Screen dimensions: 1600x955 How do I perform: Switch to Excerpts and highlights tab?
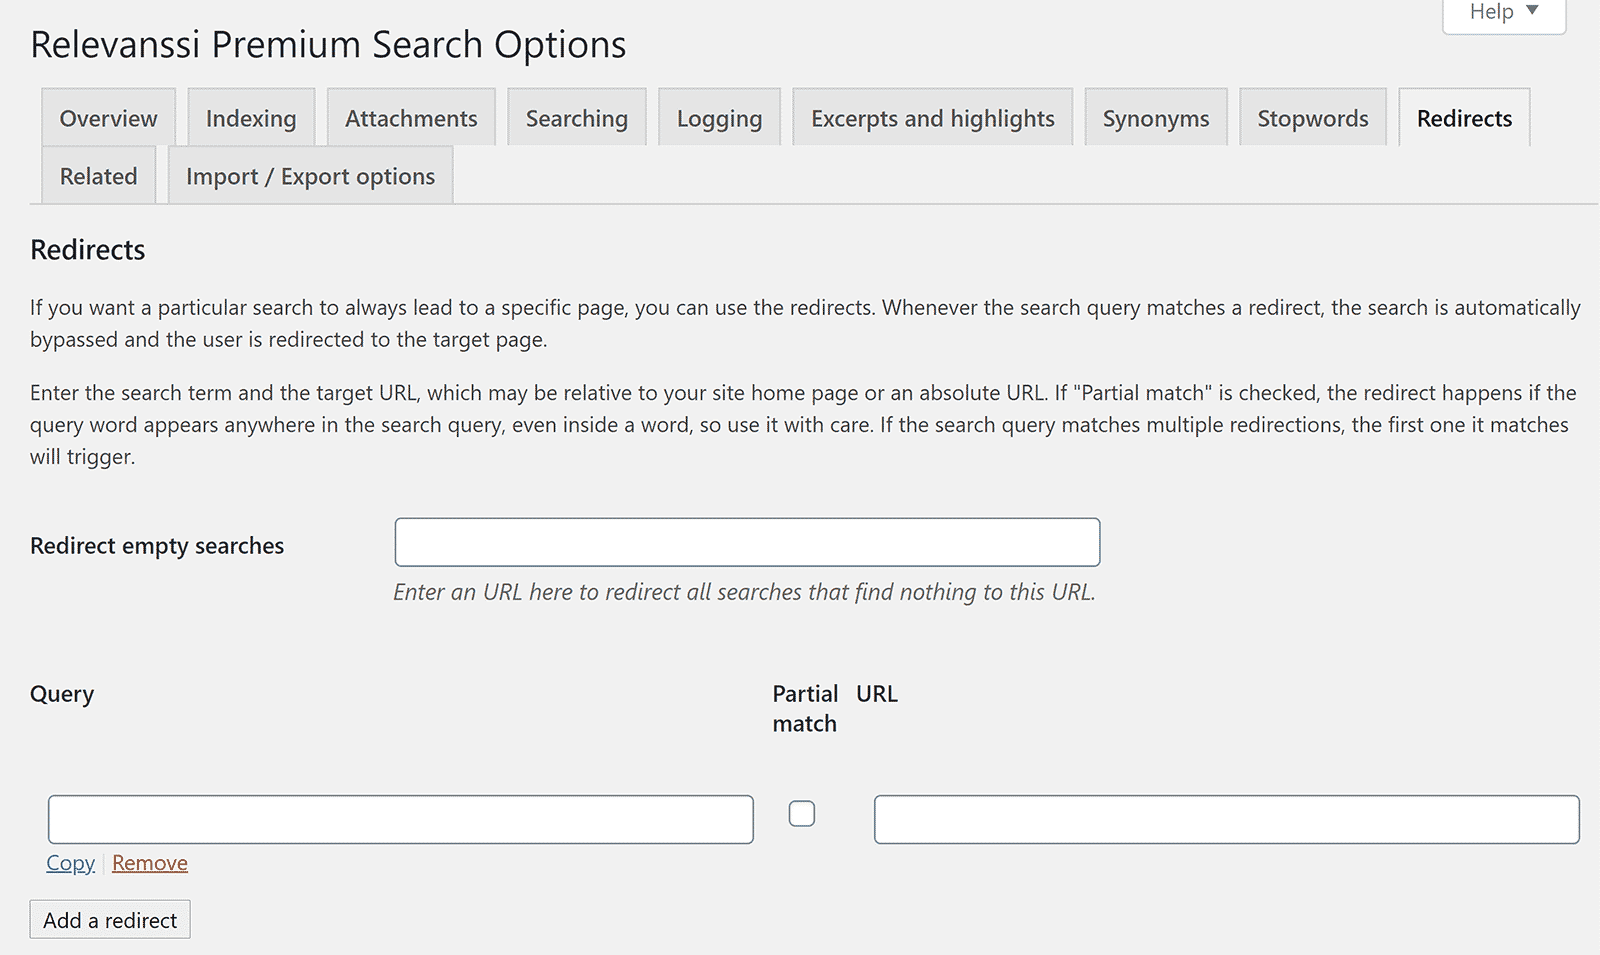(932, 118)
